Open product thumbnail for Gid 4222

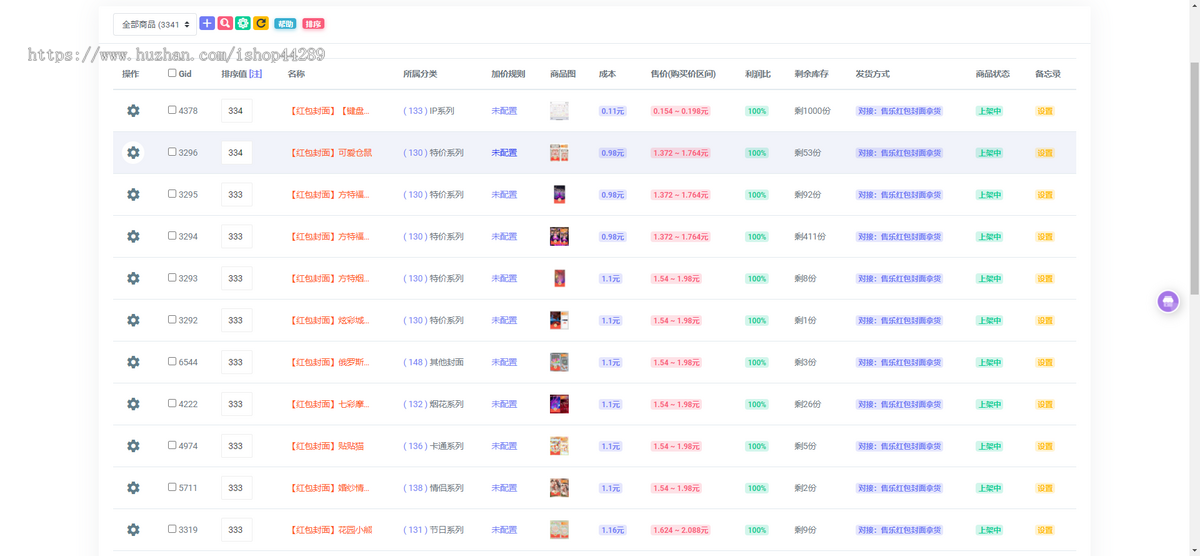pyautogui.click(x=559, y=404)
